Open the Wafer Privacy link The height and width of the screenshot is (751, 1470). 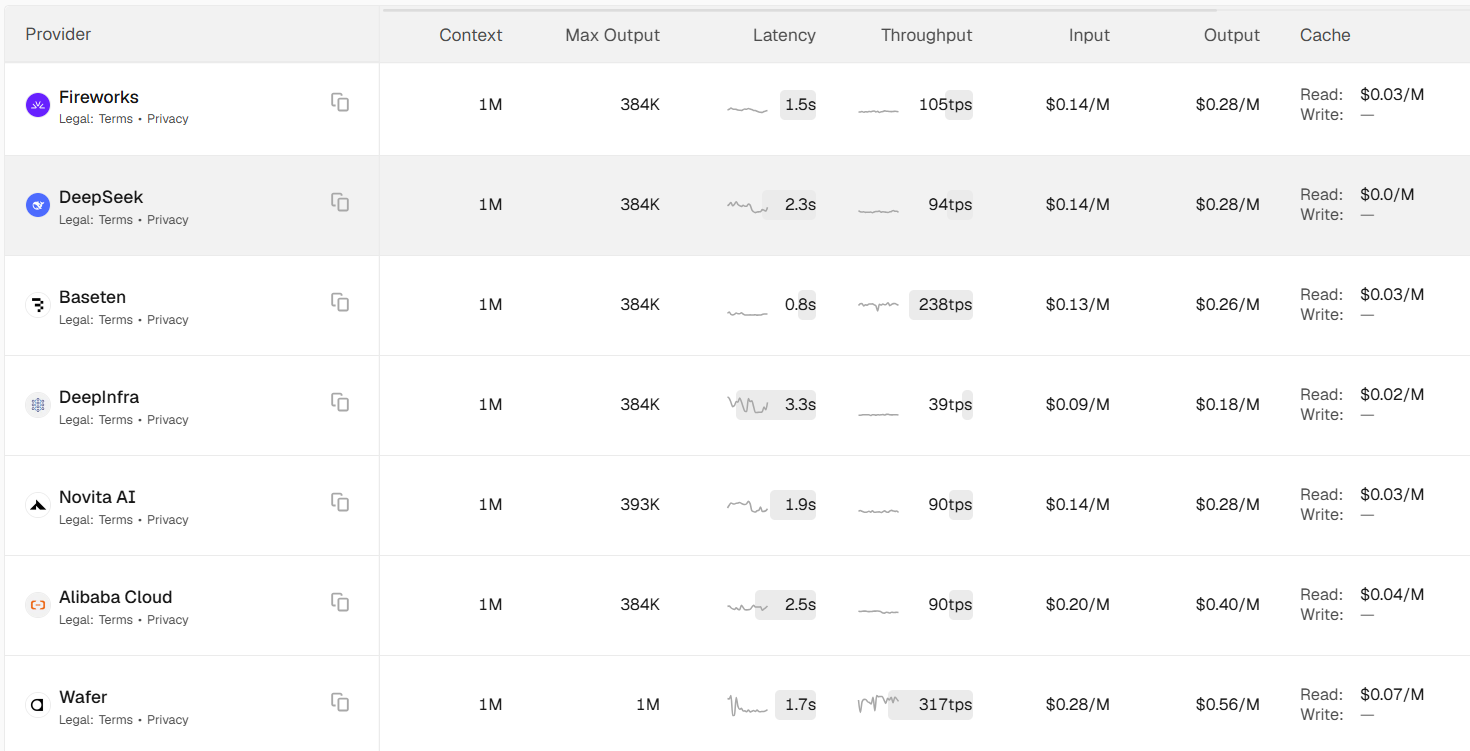point(168,720)
